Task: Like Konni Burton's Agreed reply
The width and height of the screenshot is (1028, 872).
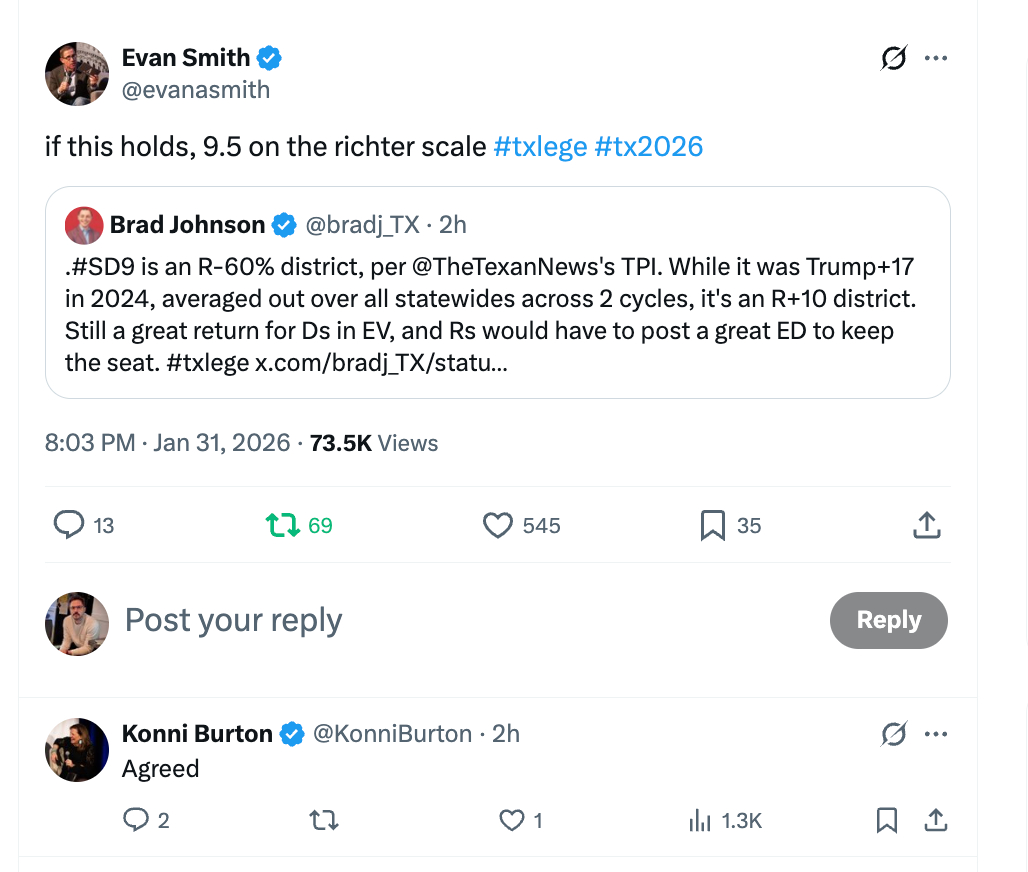Action: [512, 821]
